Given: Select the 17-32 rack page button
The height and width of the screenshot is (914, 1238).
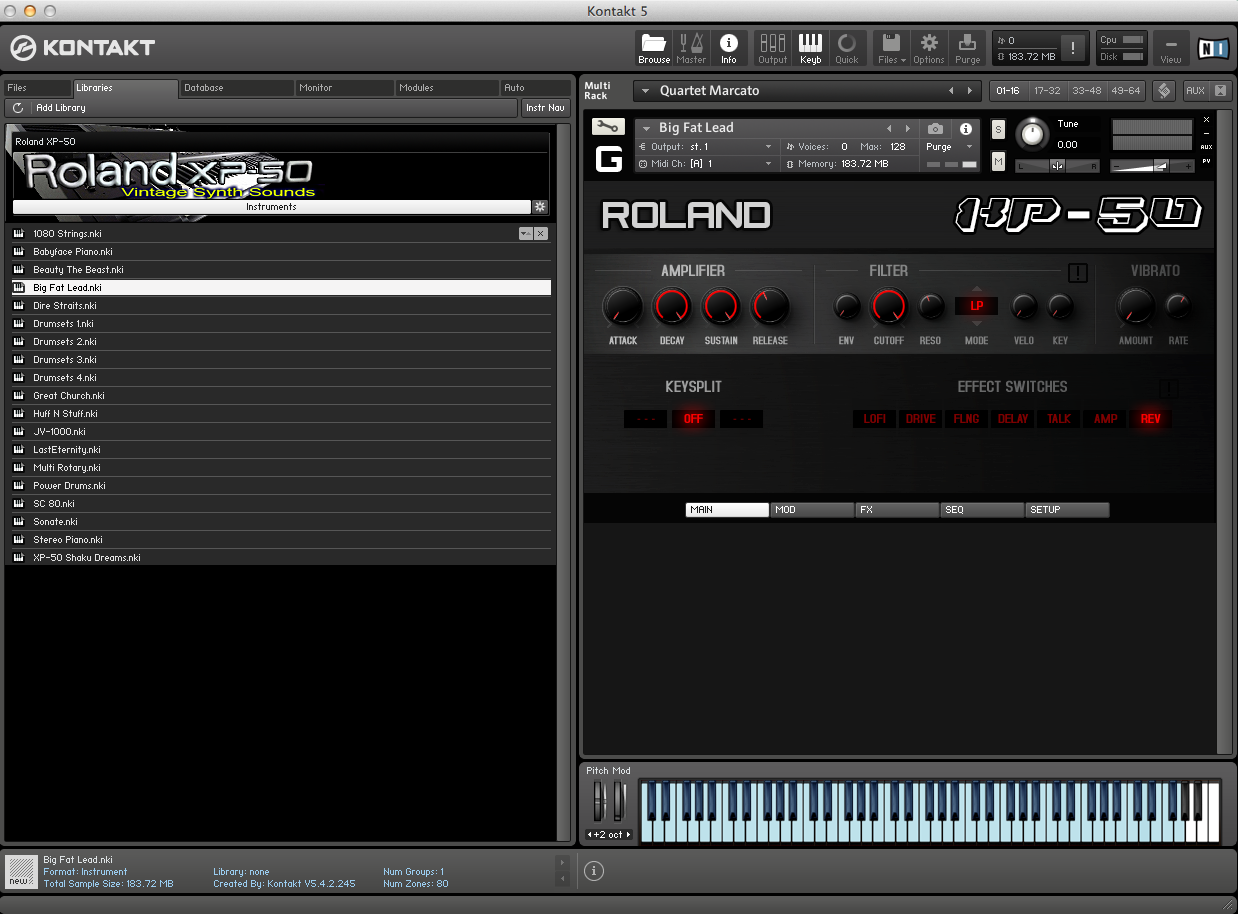Looking at the screenshot, I should point(1047,91).
